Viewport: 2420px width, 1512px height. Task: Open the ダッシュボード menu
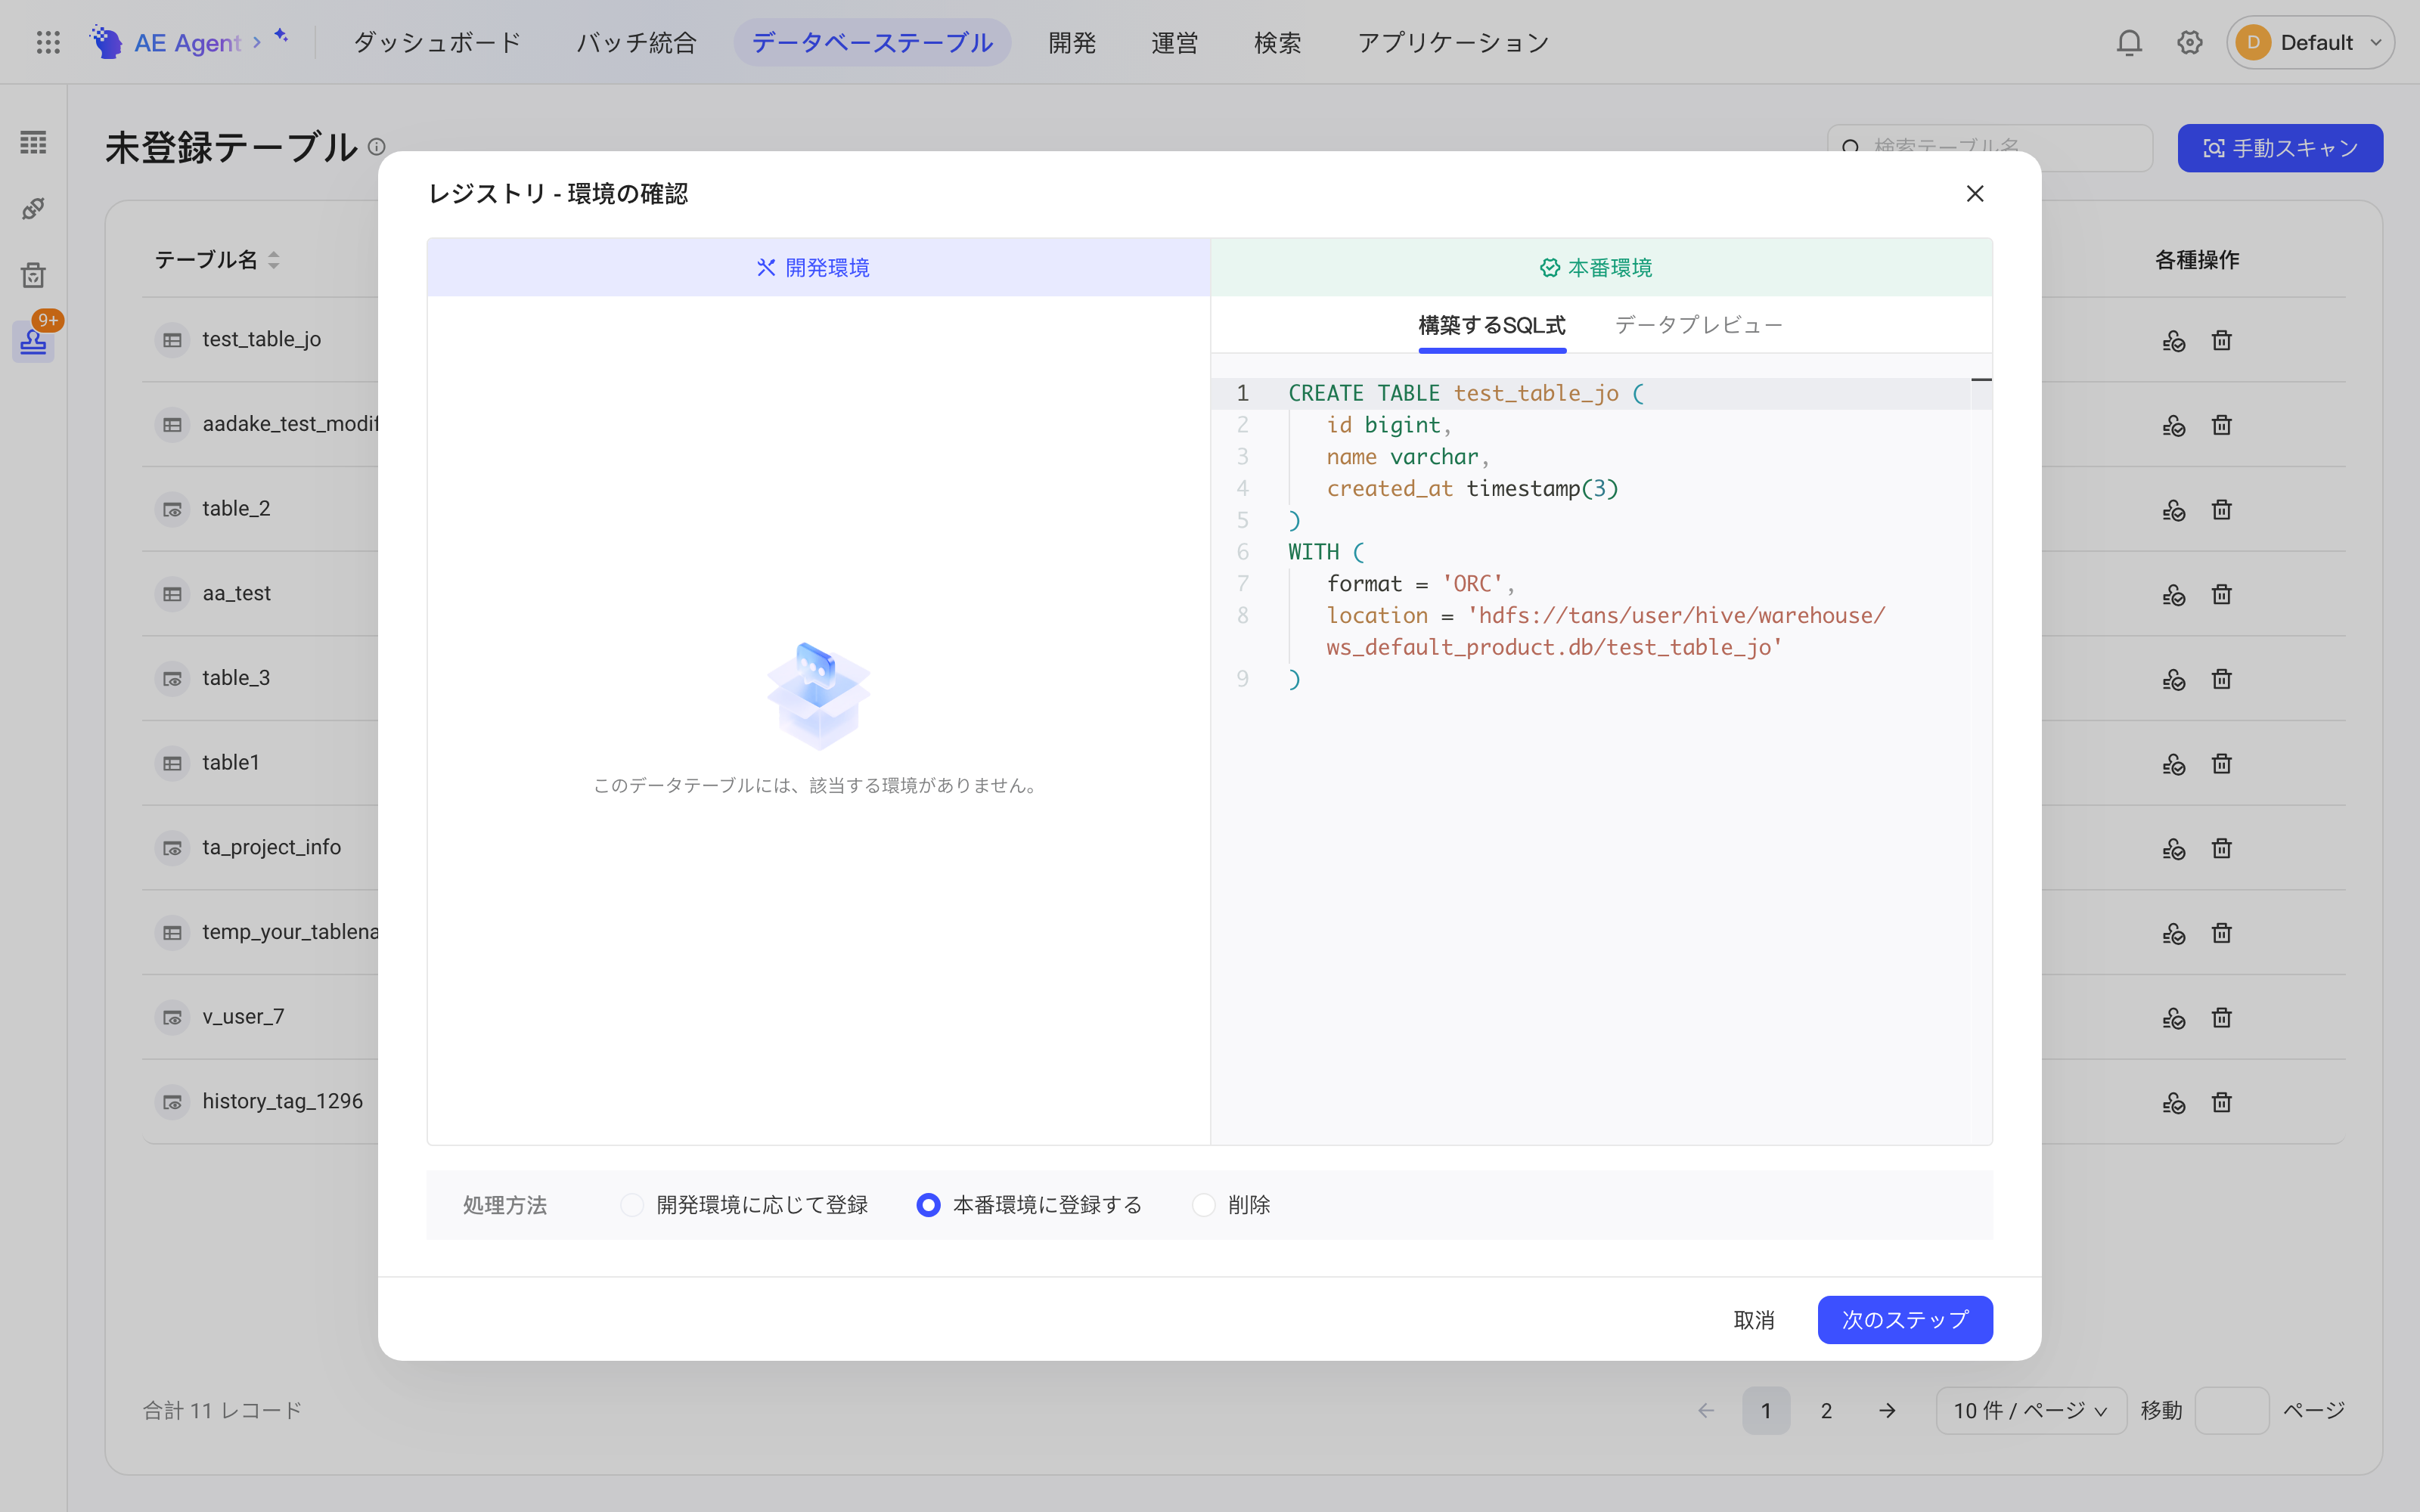click(437, 42)
